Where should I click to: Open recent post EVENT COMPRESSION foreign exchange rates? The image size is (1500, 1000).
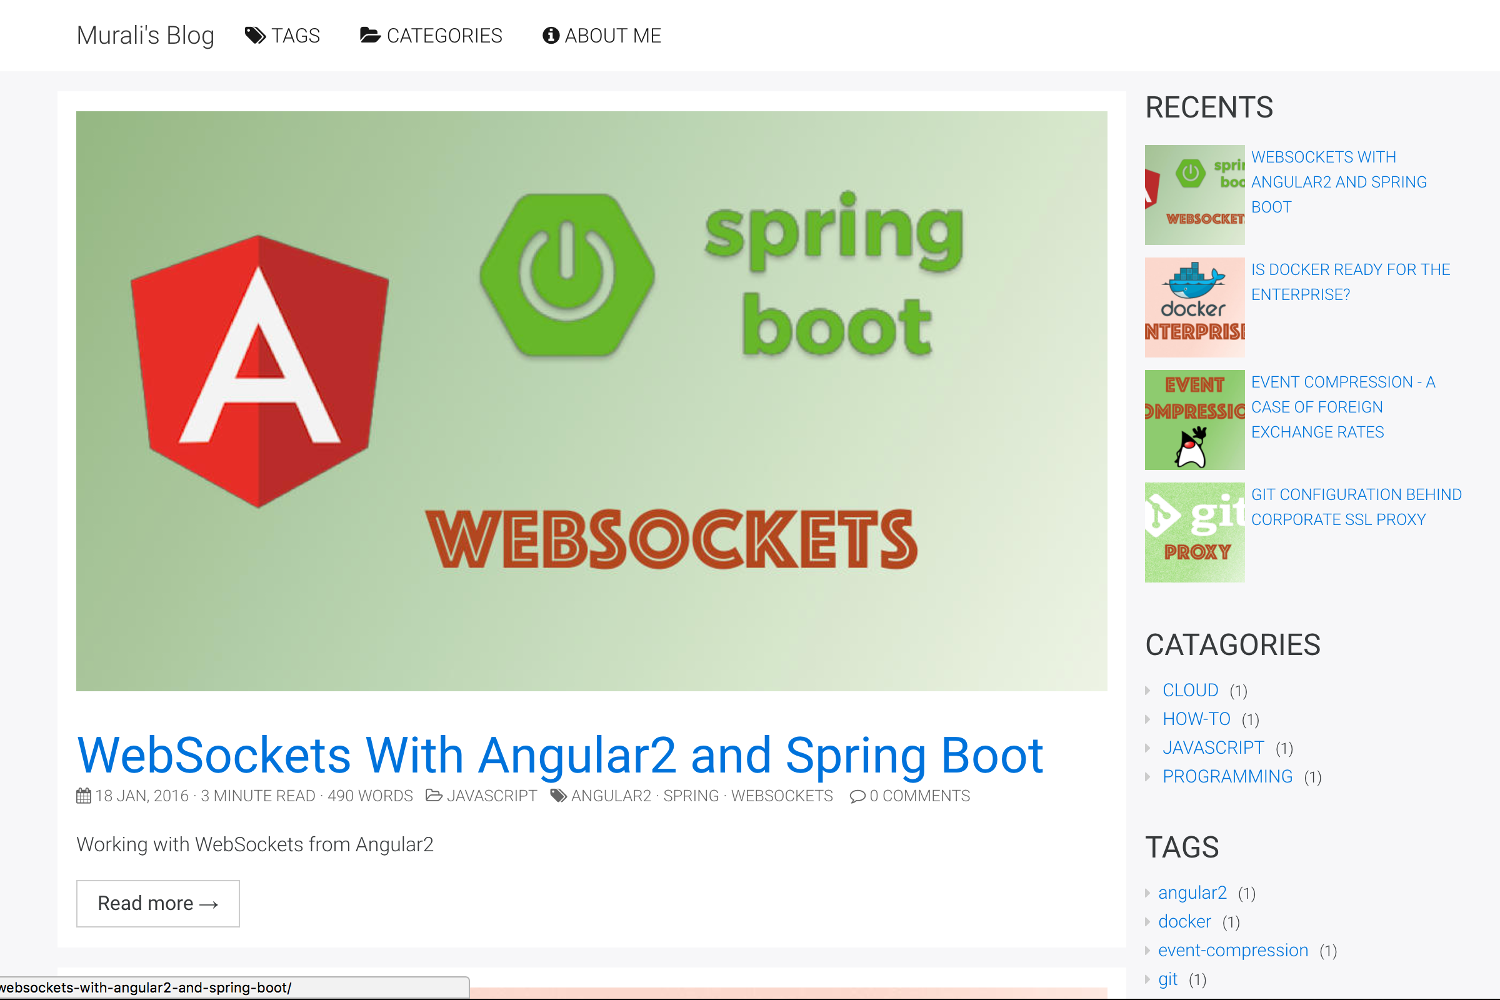click(x=1343, y=407)
